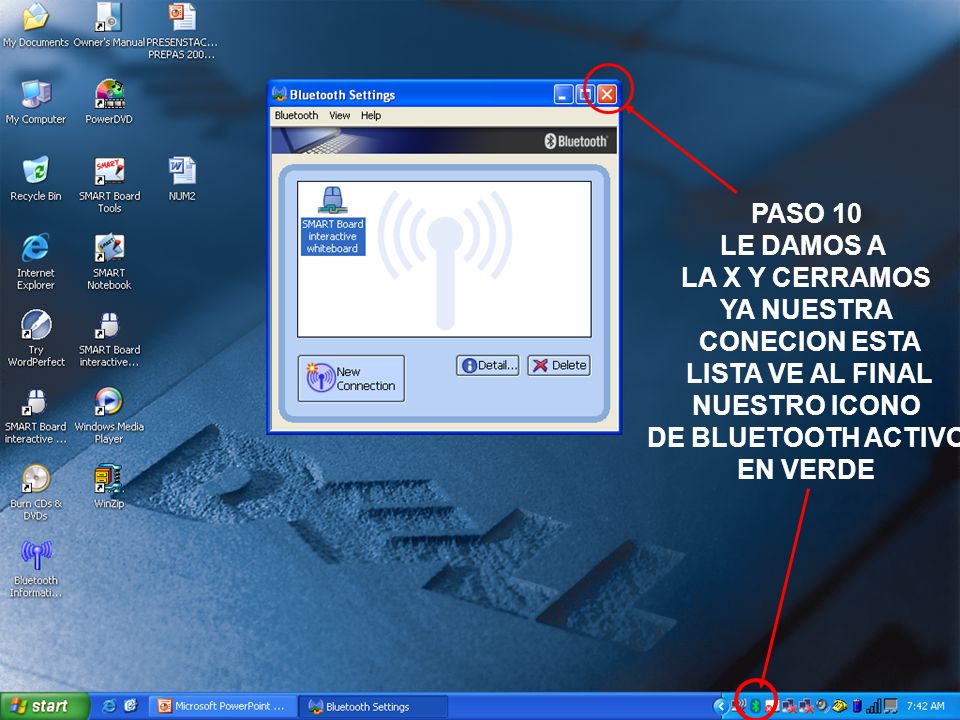Select the PRESENSTAC... PowerPoint file icon

[x=182, y=31]
